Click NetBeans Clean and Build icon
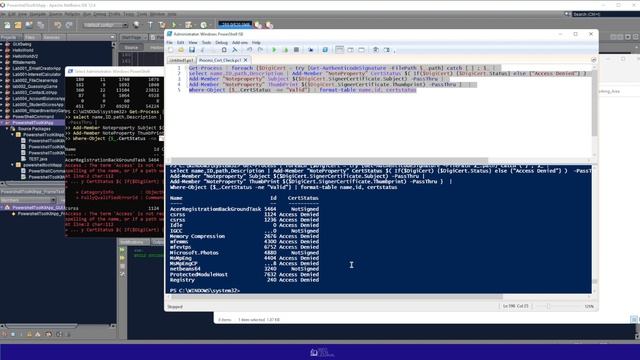The height and width of the screenshot is (360, 640). click(162, 25)
